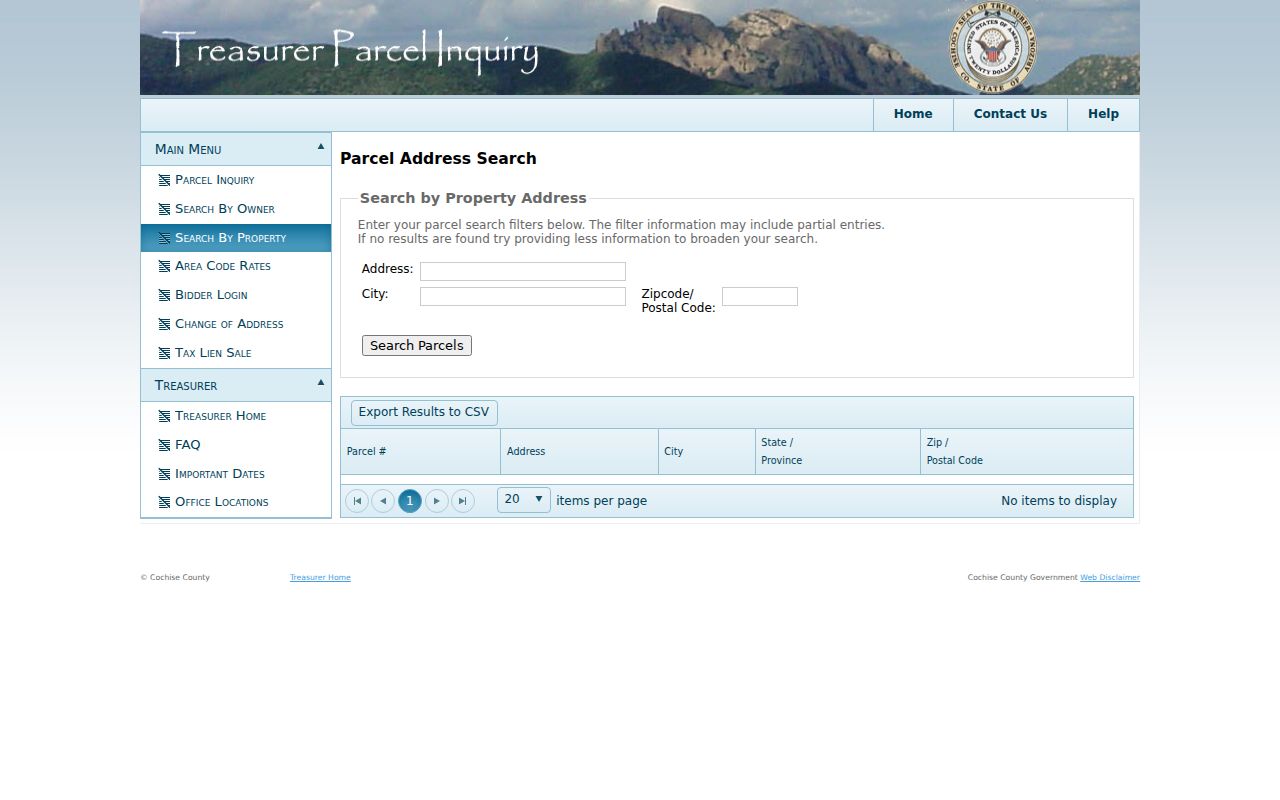Image resolution: width=1280 pixels, height=800 pixels.
Task: Open the Area Code Rates link
Action: tap(223, 266)
